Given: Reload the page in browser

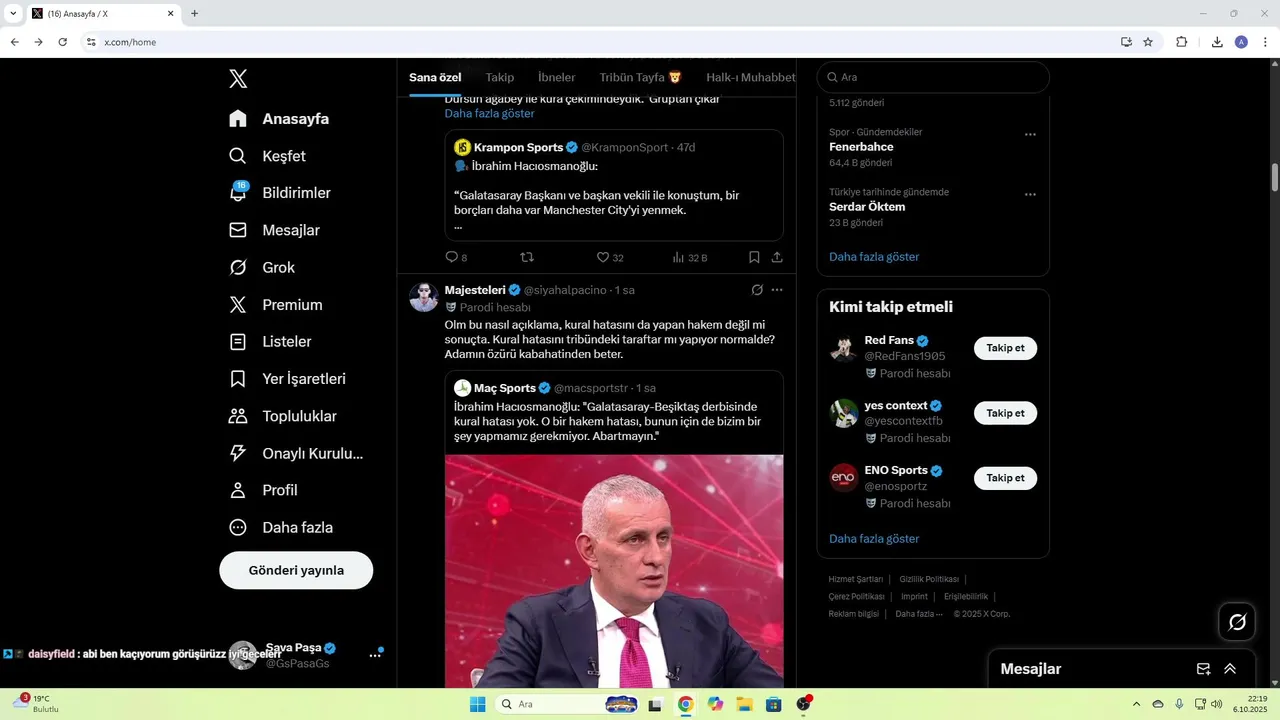Looking at the screenshot, I should click(x=62, y=42).
